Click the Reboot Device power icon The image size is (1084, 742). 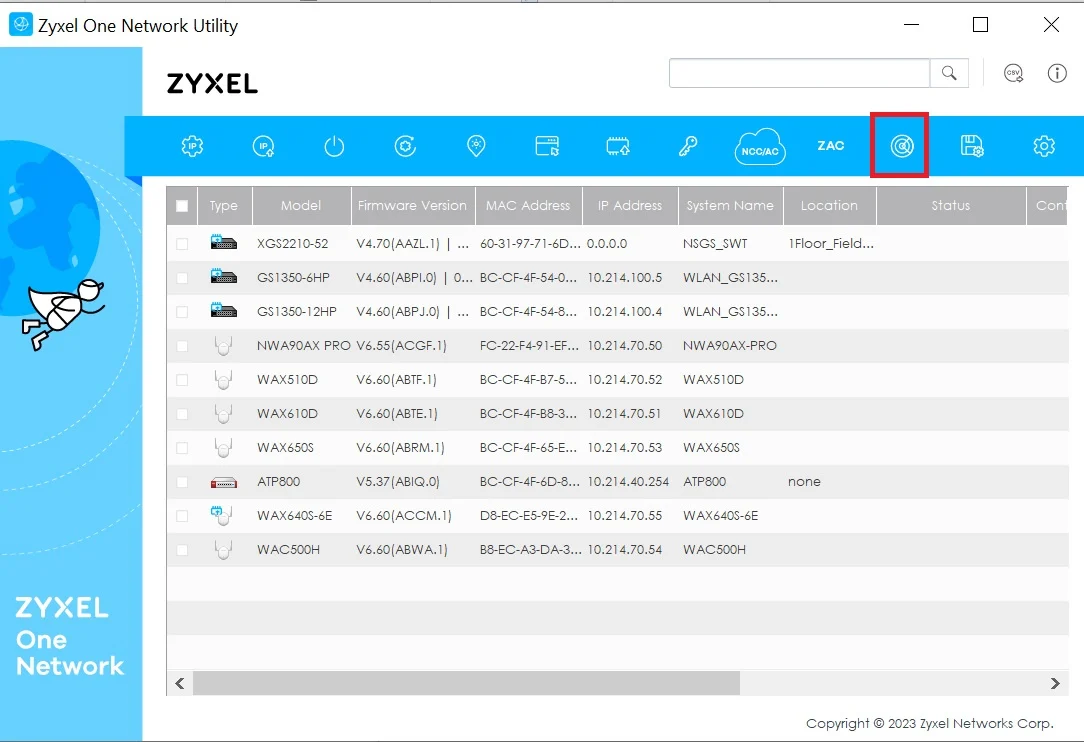click(334, 146)
